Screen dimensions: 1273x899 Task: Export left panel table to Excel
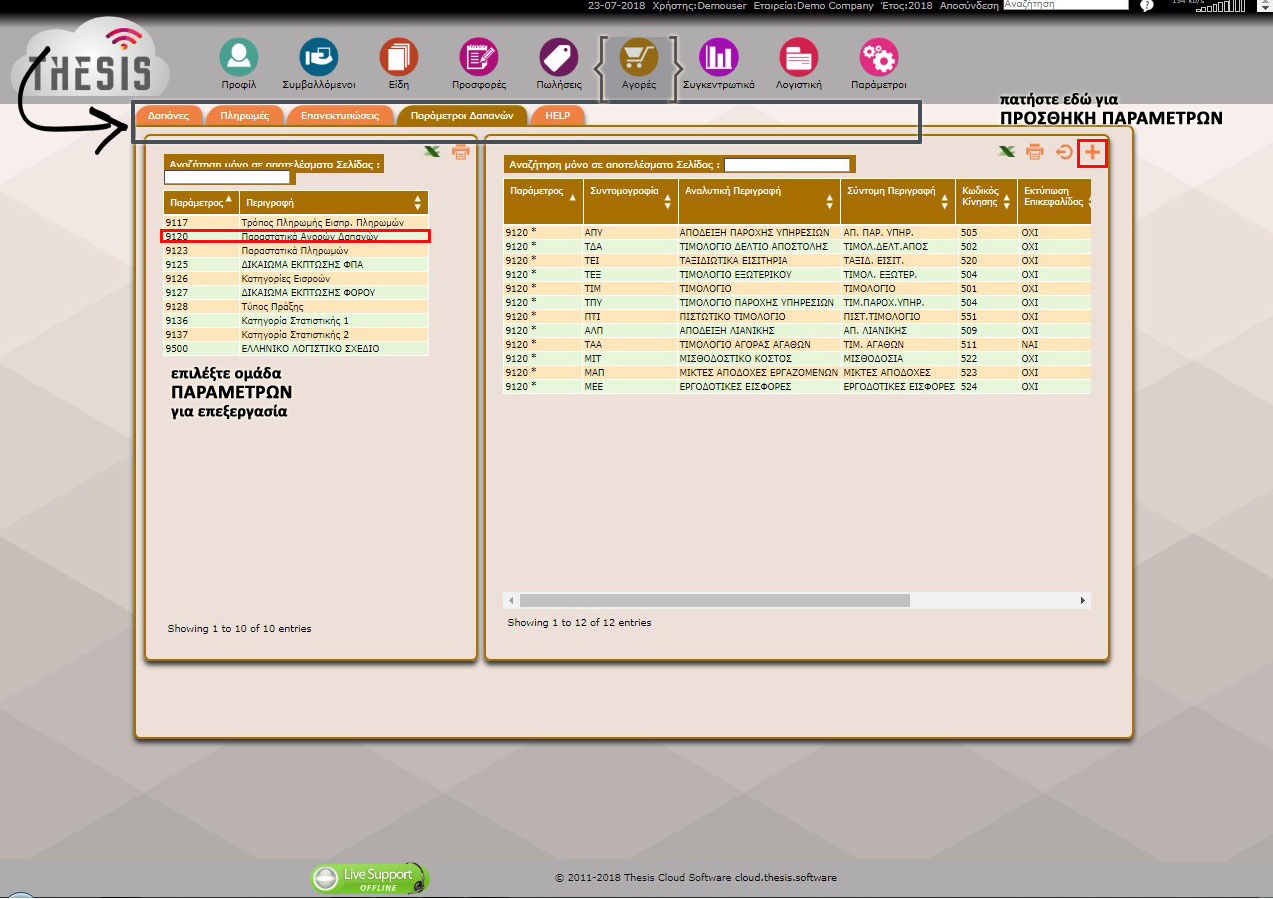(x=432, y=153)
